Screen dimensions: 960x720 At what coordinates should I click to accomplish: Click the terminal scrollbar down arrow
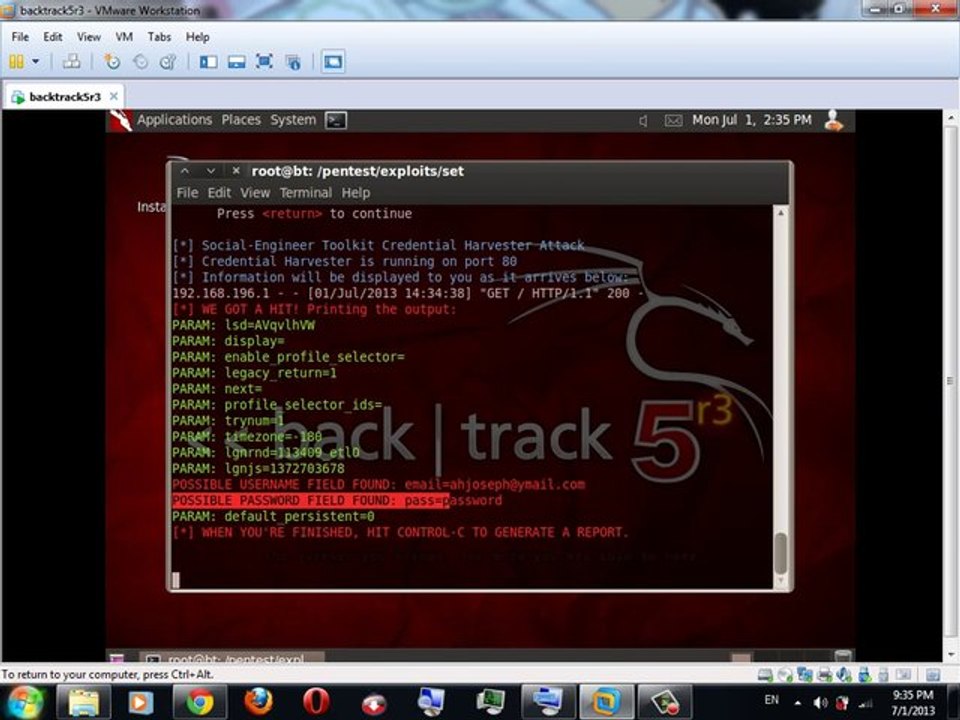pos(781,581)
